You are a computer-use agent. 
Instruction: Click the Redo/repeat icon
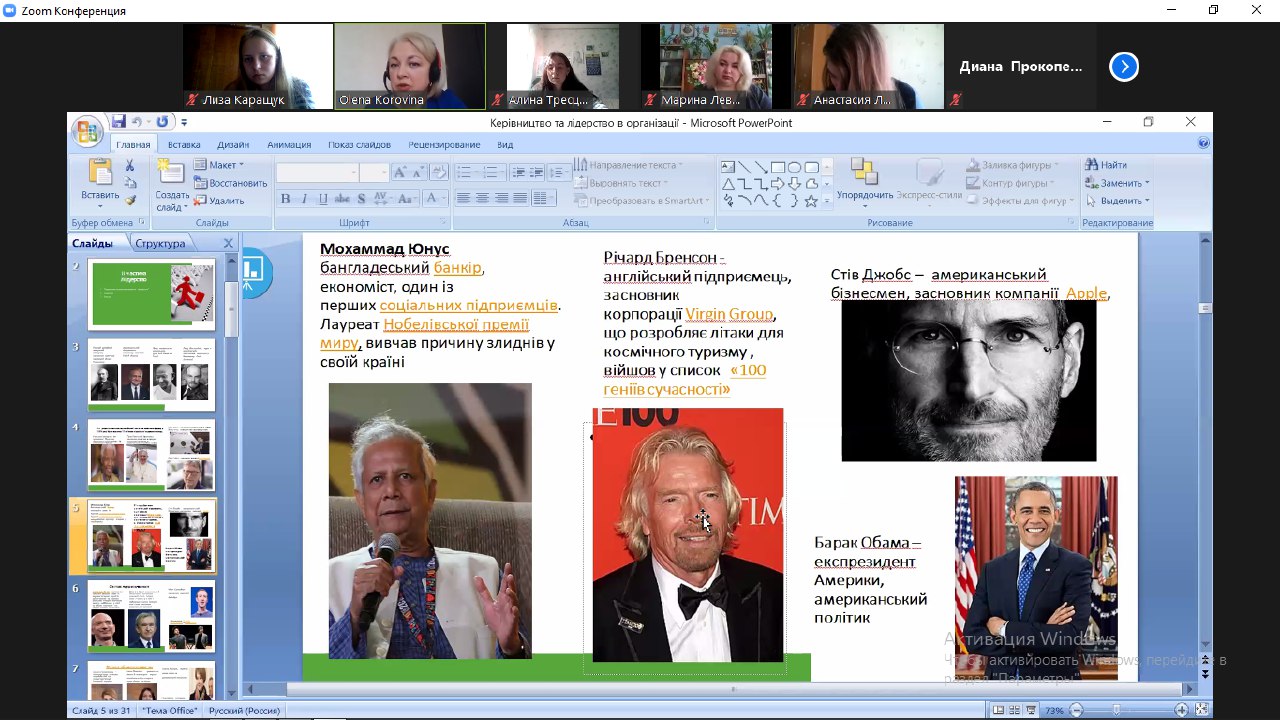(x=161, y=122)
